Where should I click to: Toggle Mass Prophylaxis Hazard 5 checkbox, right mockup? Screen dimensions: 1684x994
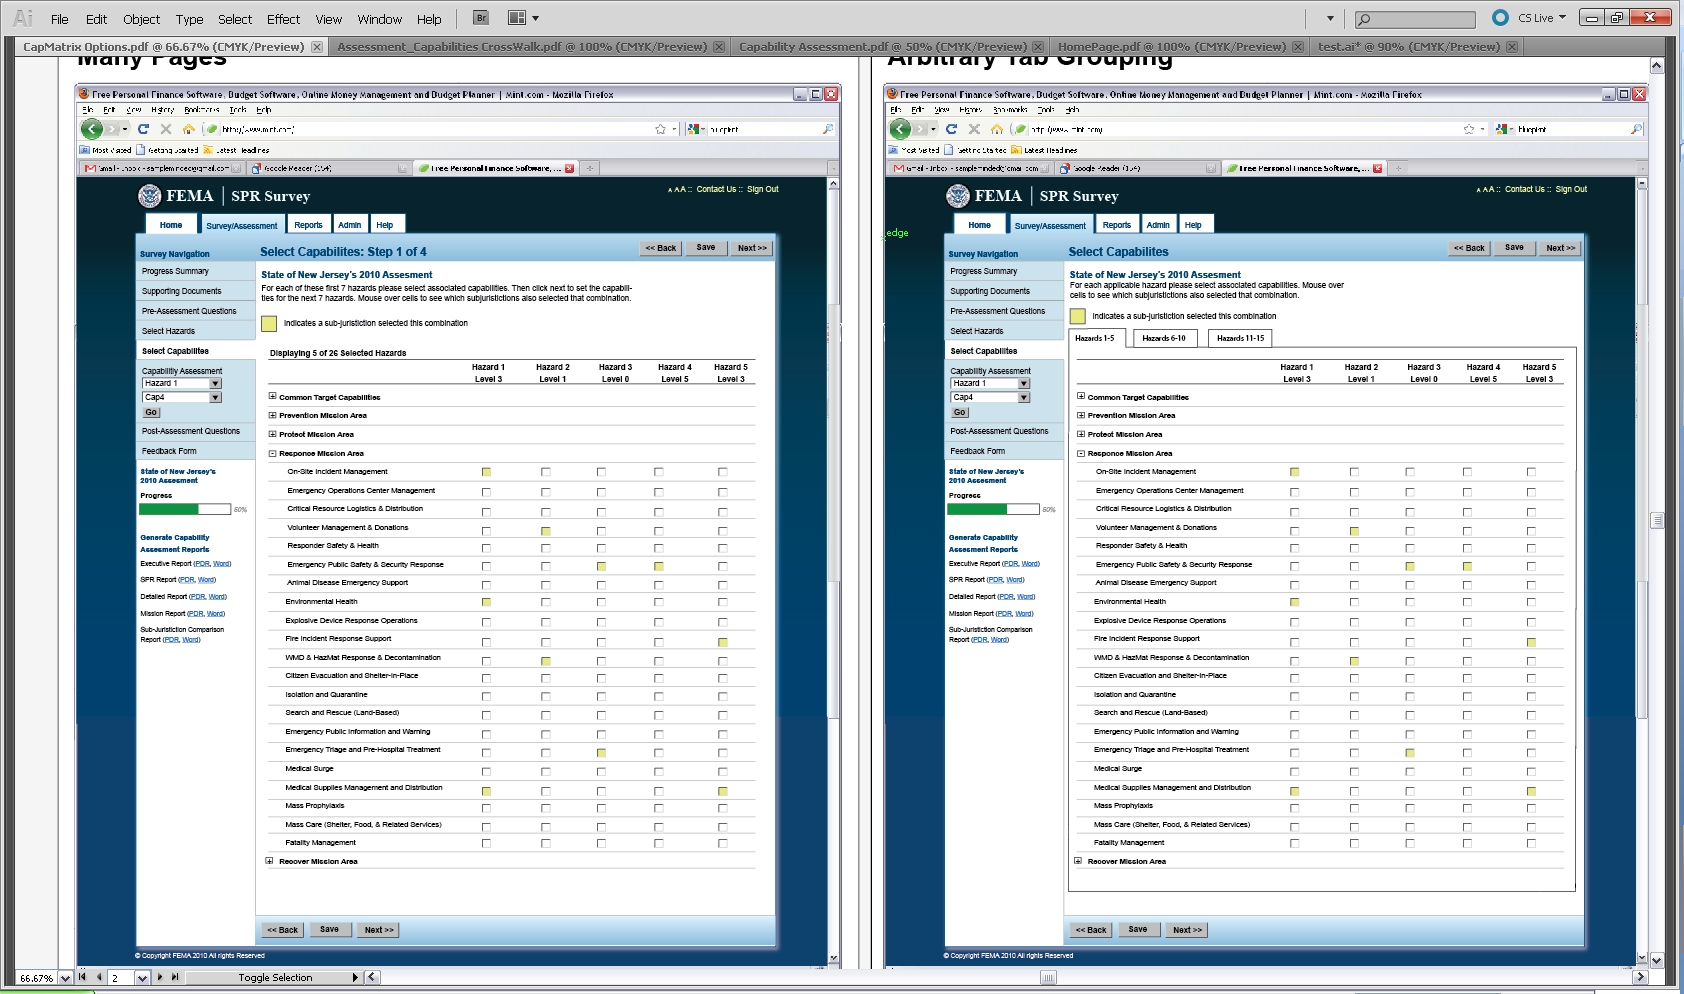click(1531, 809)
